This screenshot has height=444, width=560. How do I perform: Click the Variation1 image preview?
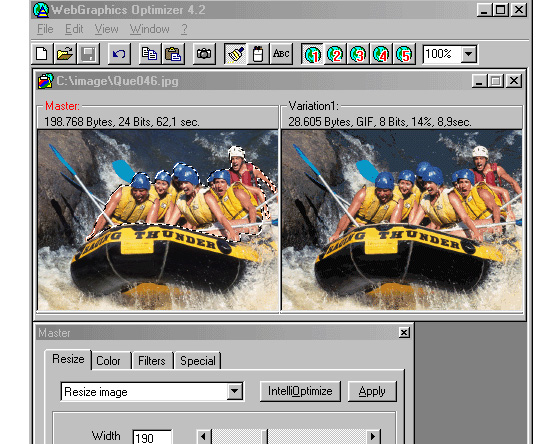pos(402,220)
